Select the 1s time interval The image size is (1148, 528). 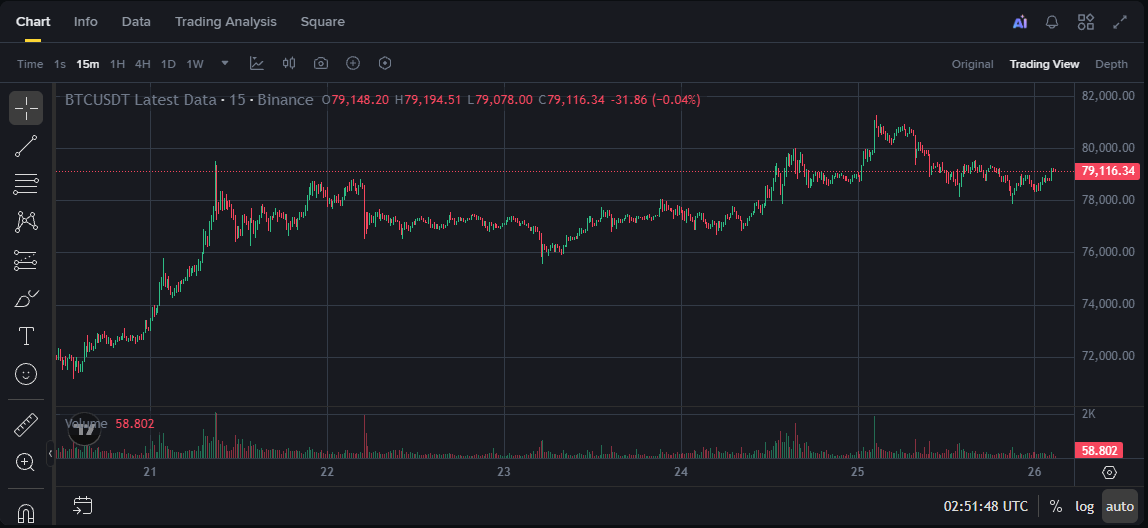pyautogui.click(x=60, y=64)
